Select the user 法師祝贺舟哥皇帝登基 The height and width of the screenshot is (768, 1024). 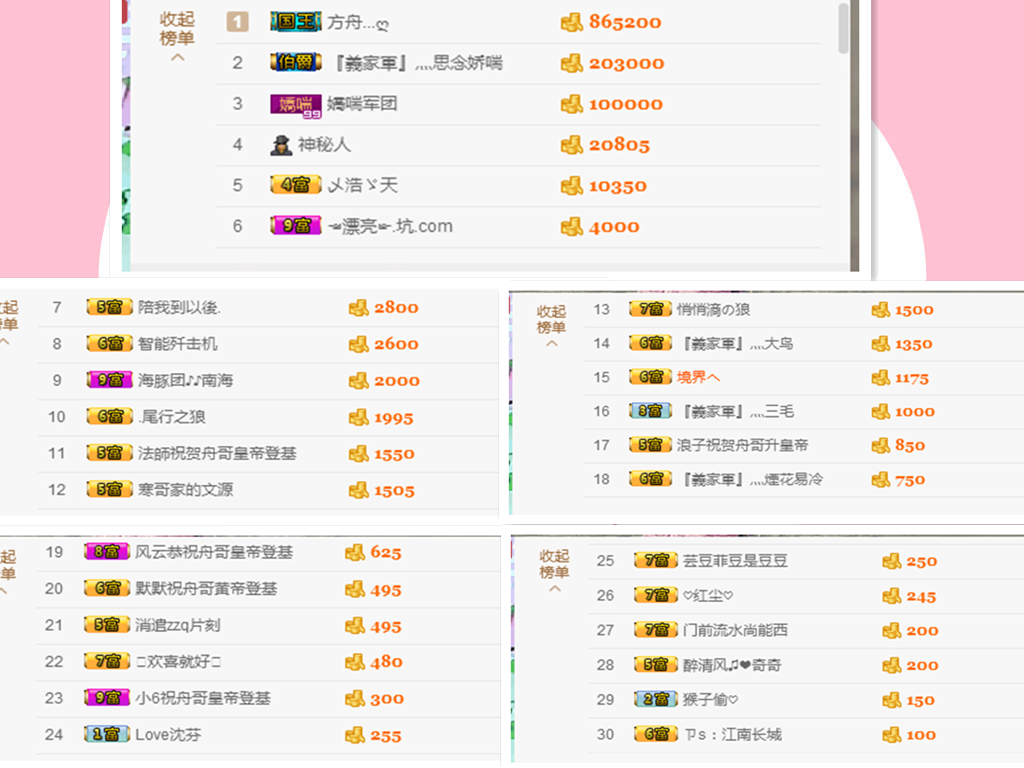(x=217, y=453)
